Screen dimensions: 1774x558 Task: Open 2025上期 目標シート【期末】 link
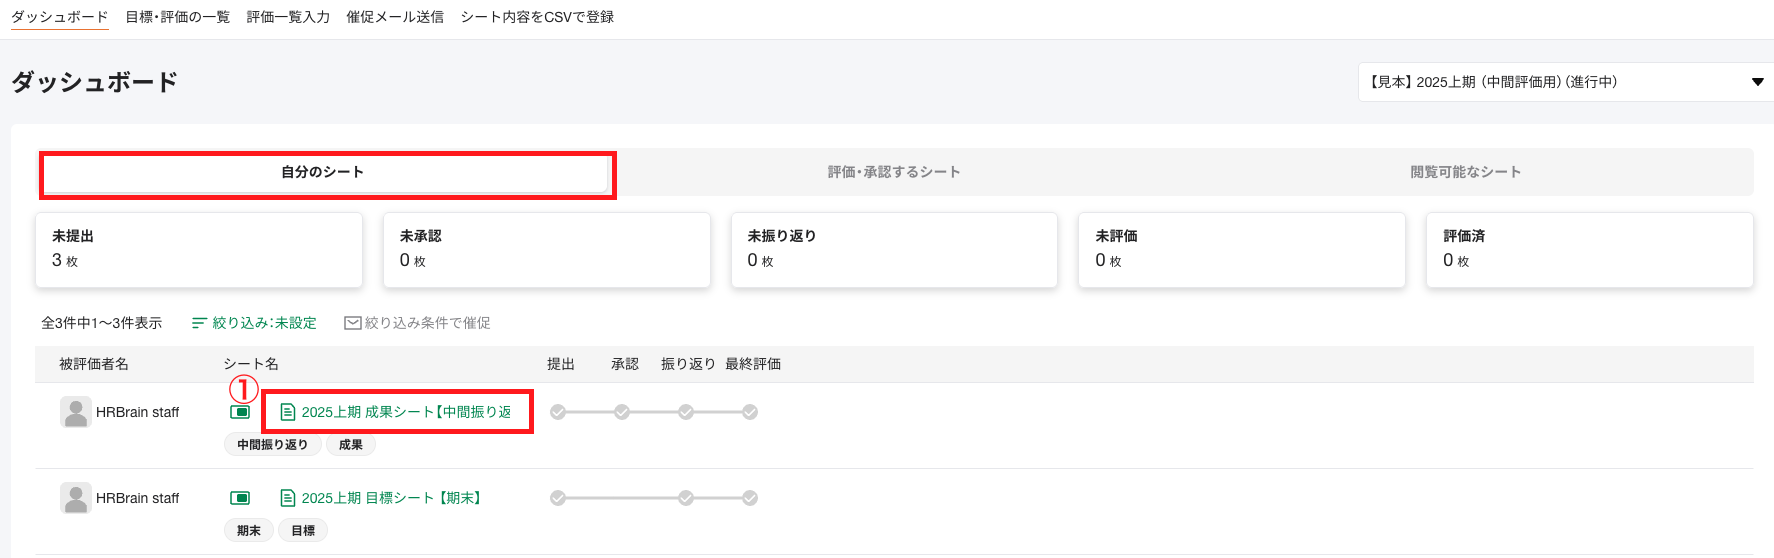coord(392,498)
